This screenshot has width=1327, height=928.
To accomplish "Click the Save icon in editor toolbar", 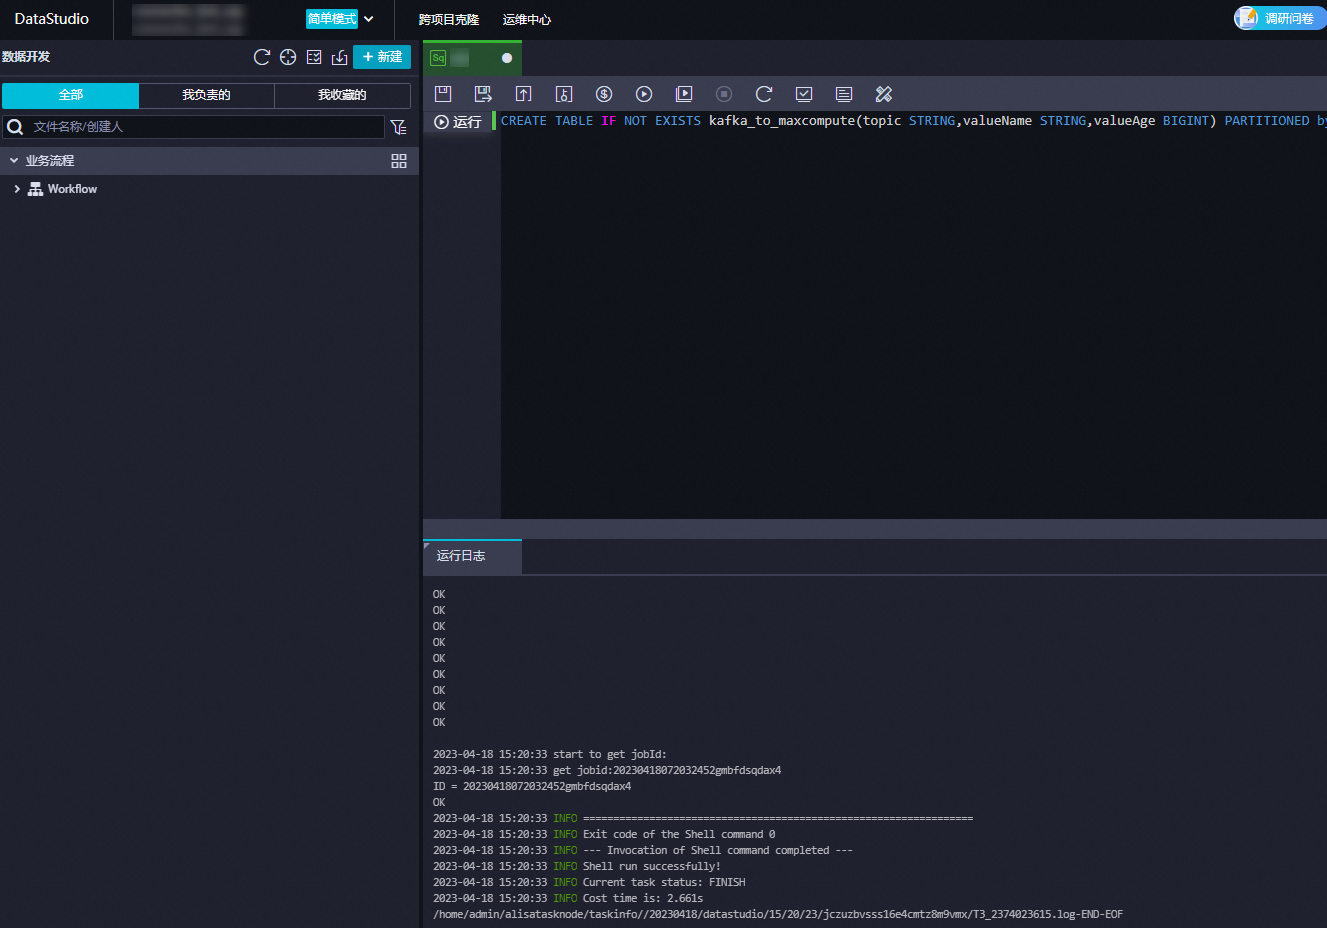I will click(x=443, y=94).
